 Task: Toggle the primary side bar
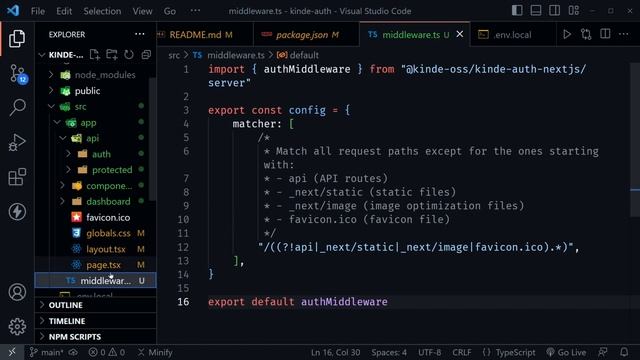pyautogui.click(x=517, y=11)
